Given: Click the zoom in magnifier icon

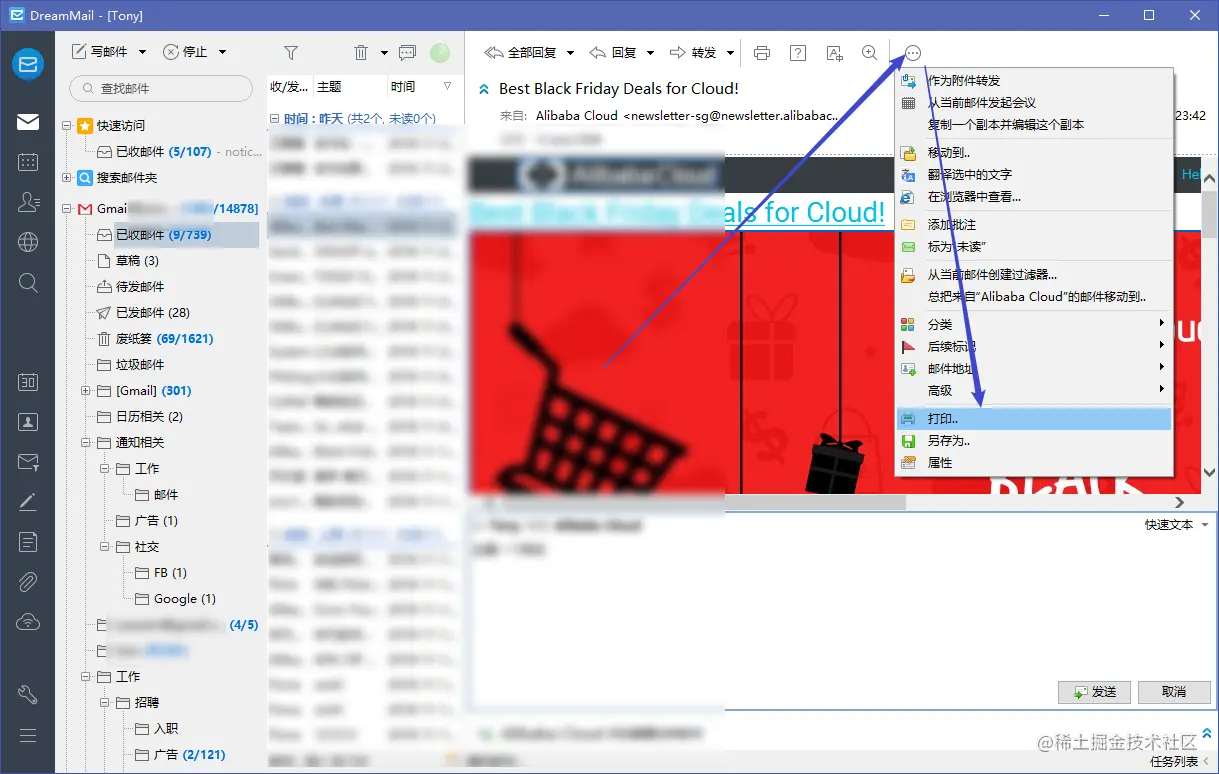Looking at the screenshot, I should pos(870,53).
